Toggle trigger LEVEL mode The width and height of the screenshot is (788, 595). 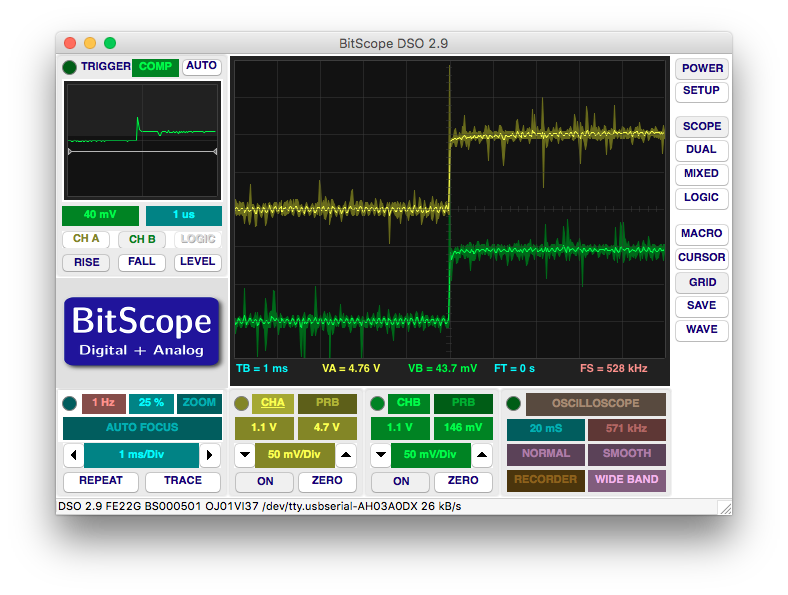pos(198,262)
